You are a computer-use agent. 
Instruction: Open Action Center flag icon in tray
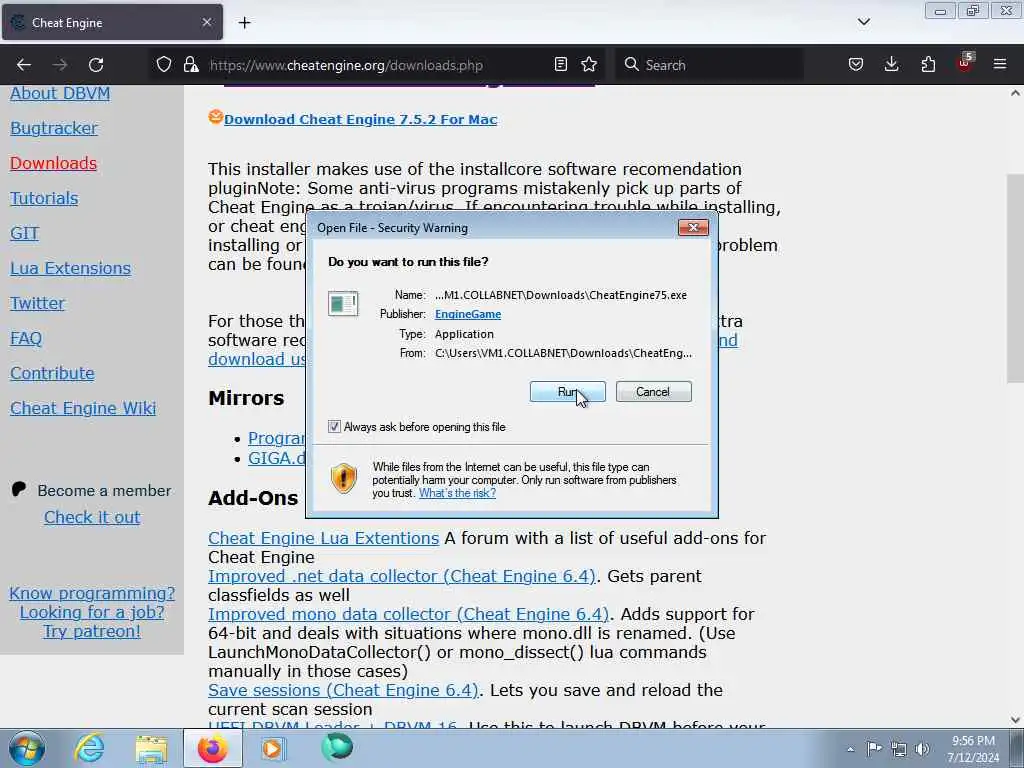point(874,748)
